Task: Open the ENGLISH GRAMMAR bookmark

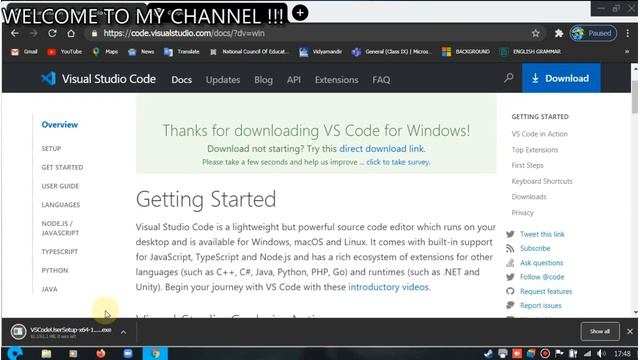Action: pyautogui.click(x=531, y=52)
